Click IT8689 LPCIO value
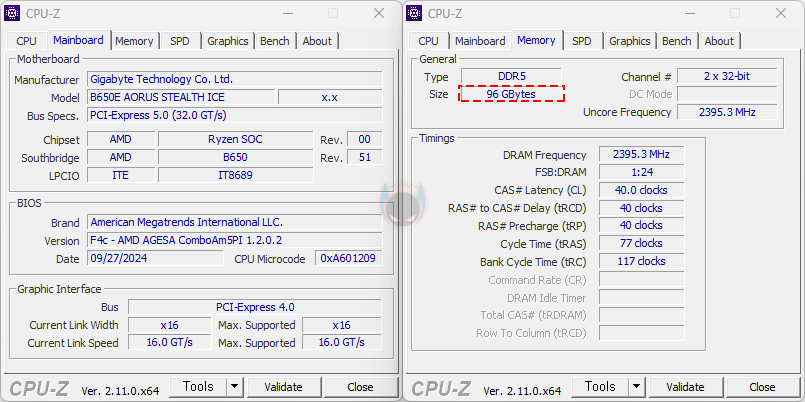This screenshot has width=805, height=402. pyautogui.click(x=235, y=175)
